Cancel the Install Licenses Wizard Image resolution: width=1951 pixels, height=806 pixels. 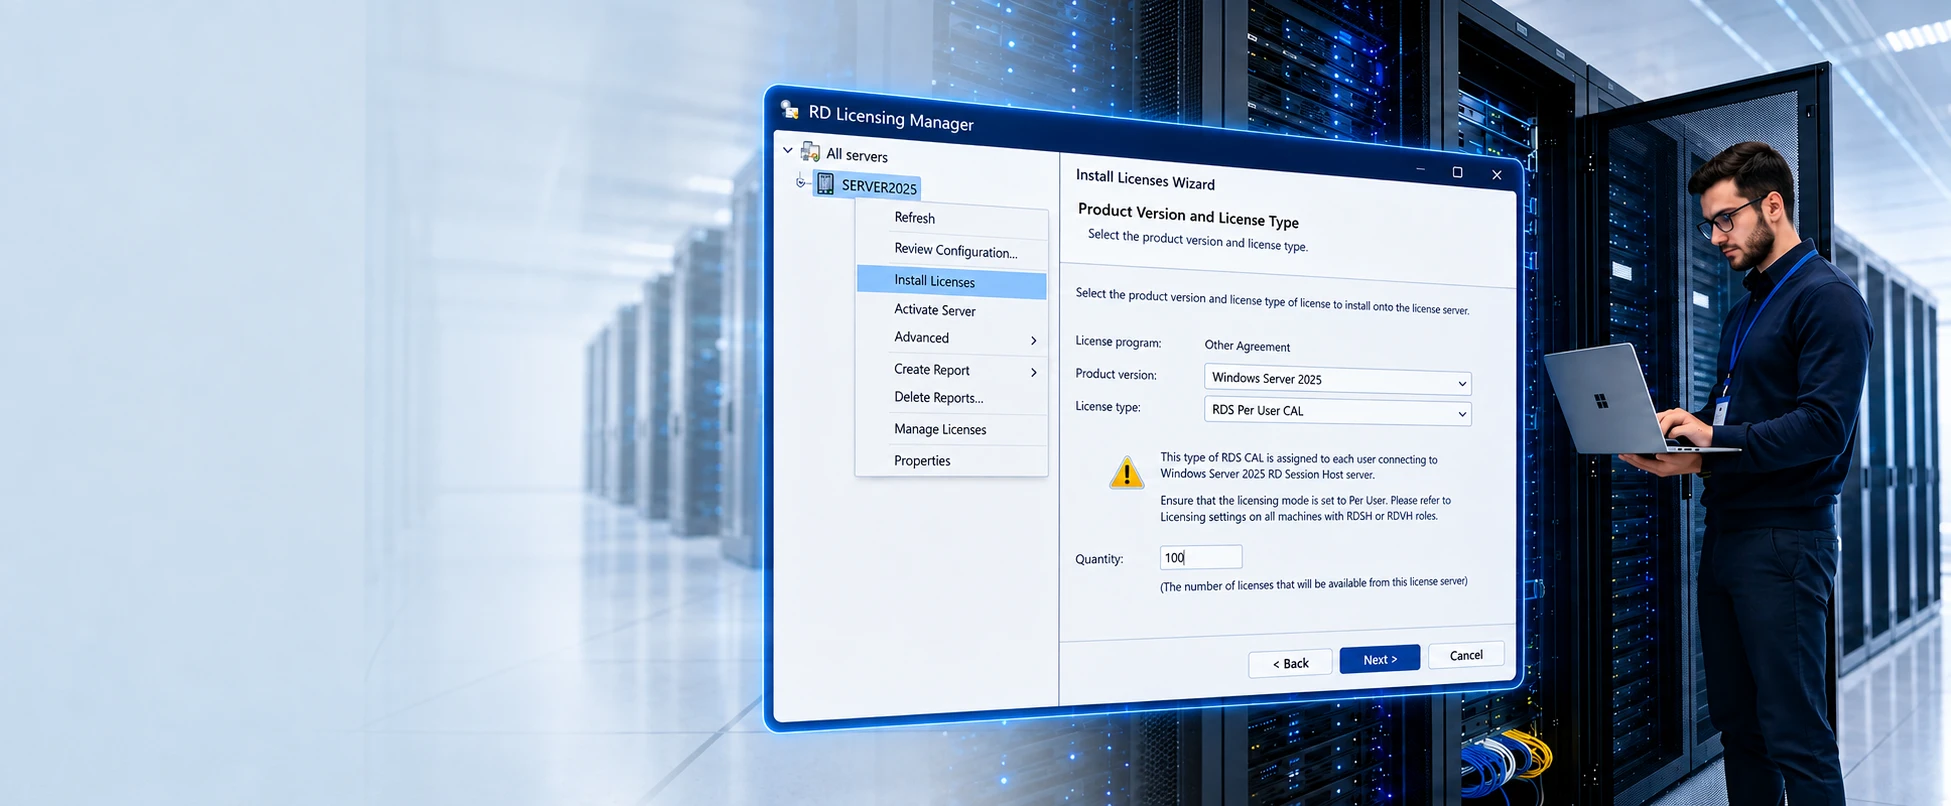coord(1466,655)
